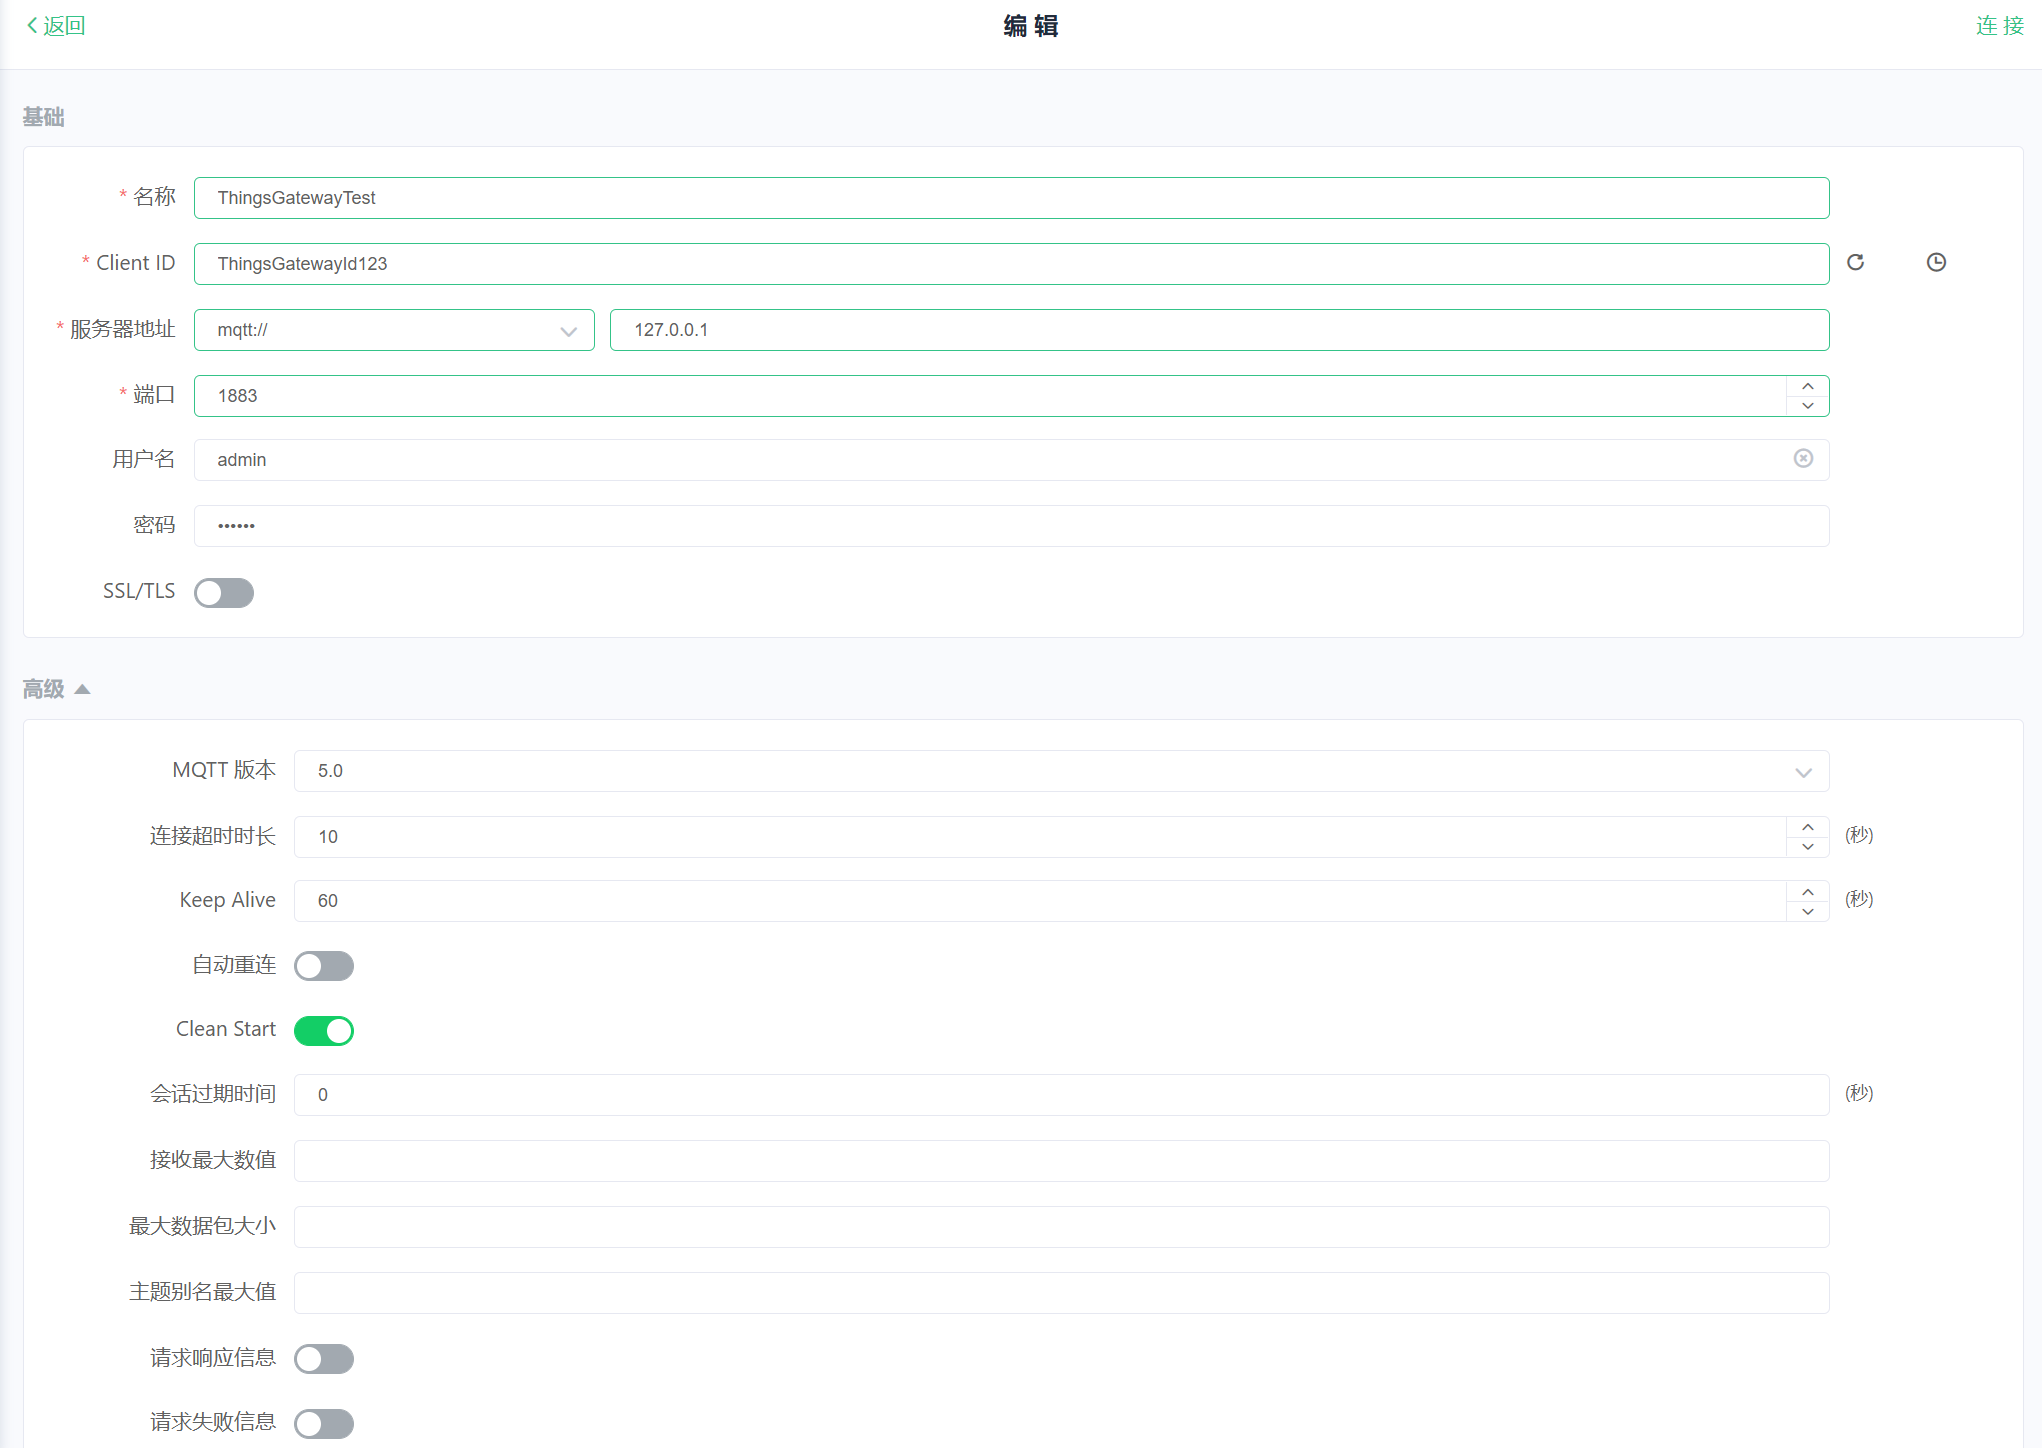Screen dimensions: 2042x1448
Task: Turn on 请求响应信息 switch
Action: [324, 1359]
